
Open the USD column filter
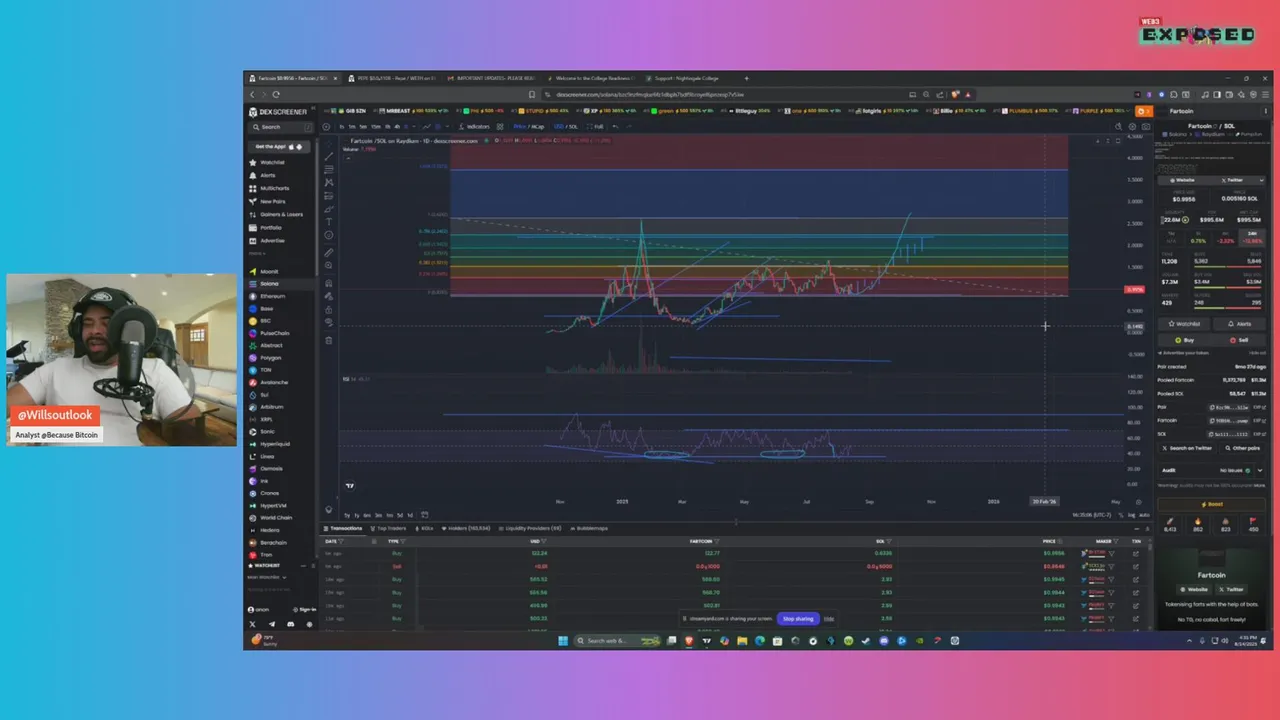pyautogui.click(x=544, y=541)
